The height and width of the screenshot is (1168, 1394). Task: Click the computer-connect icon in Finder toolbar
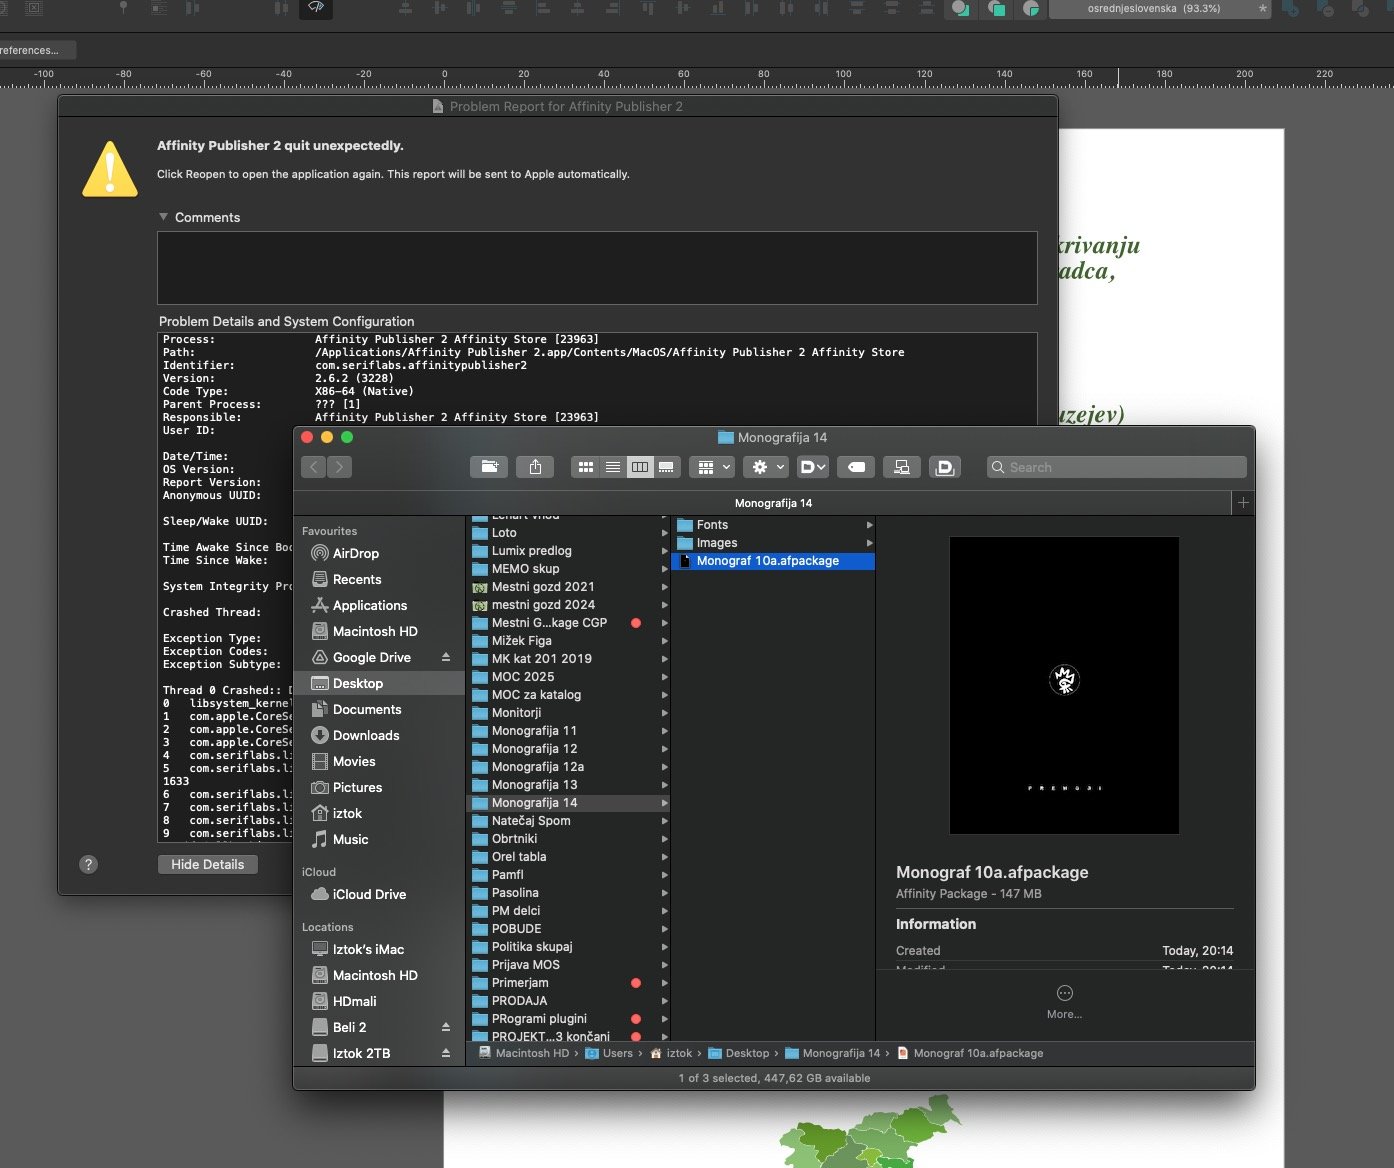tap(901, 467)
